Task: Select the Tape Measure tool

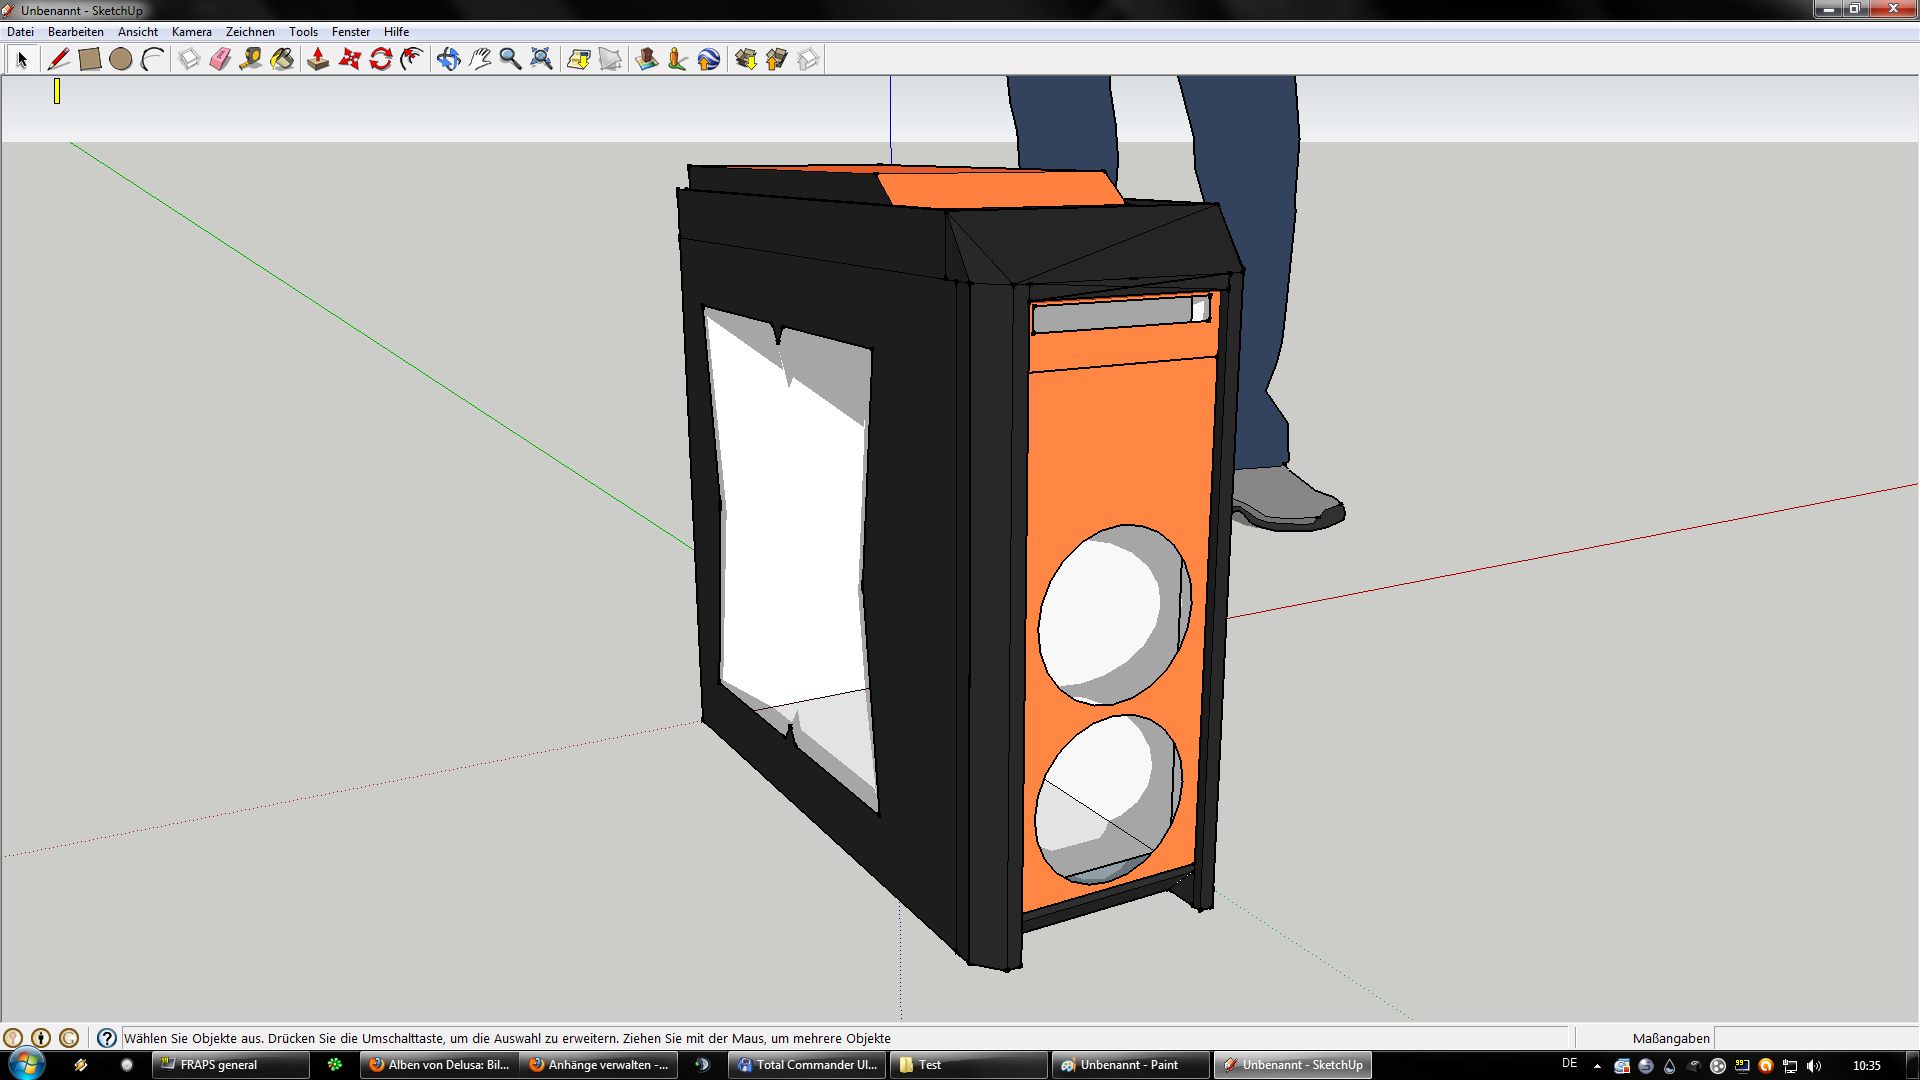Action: tap(251, 60)
